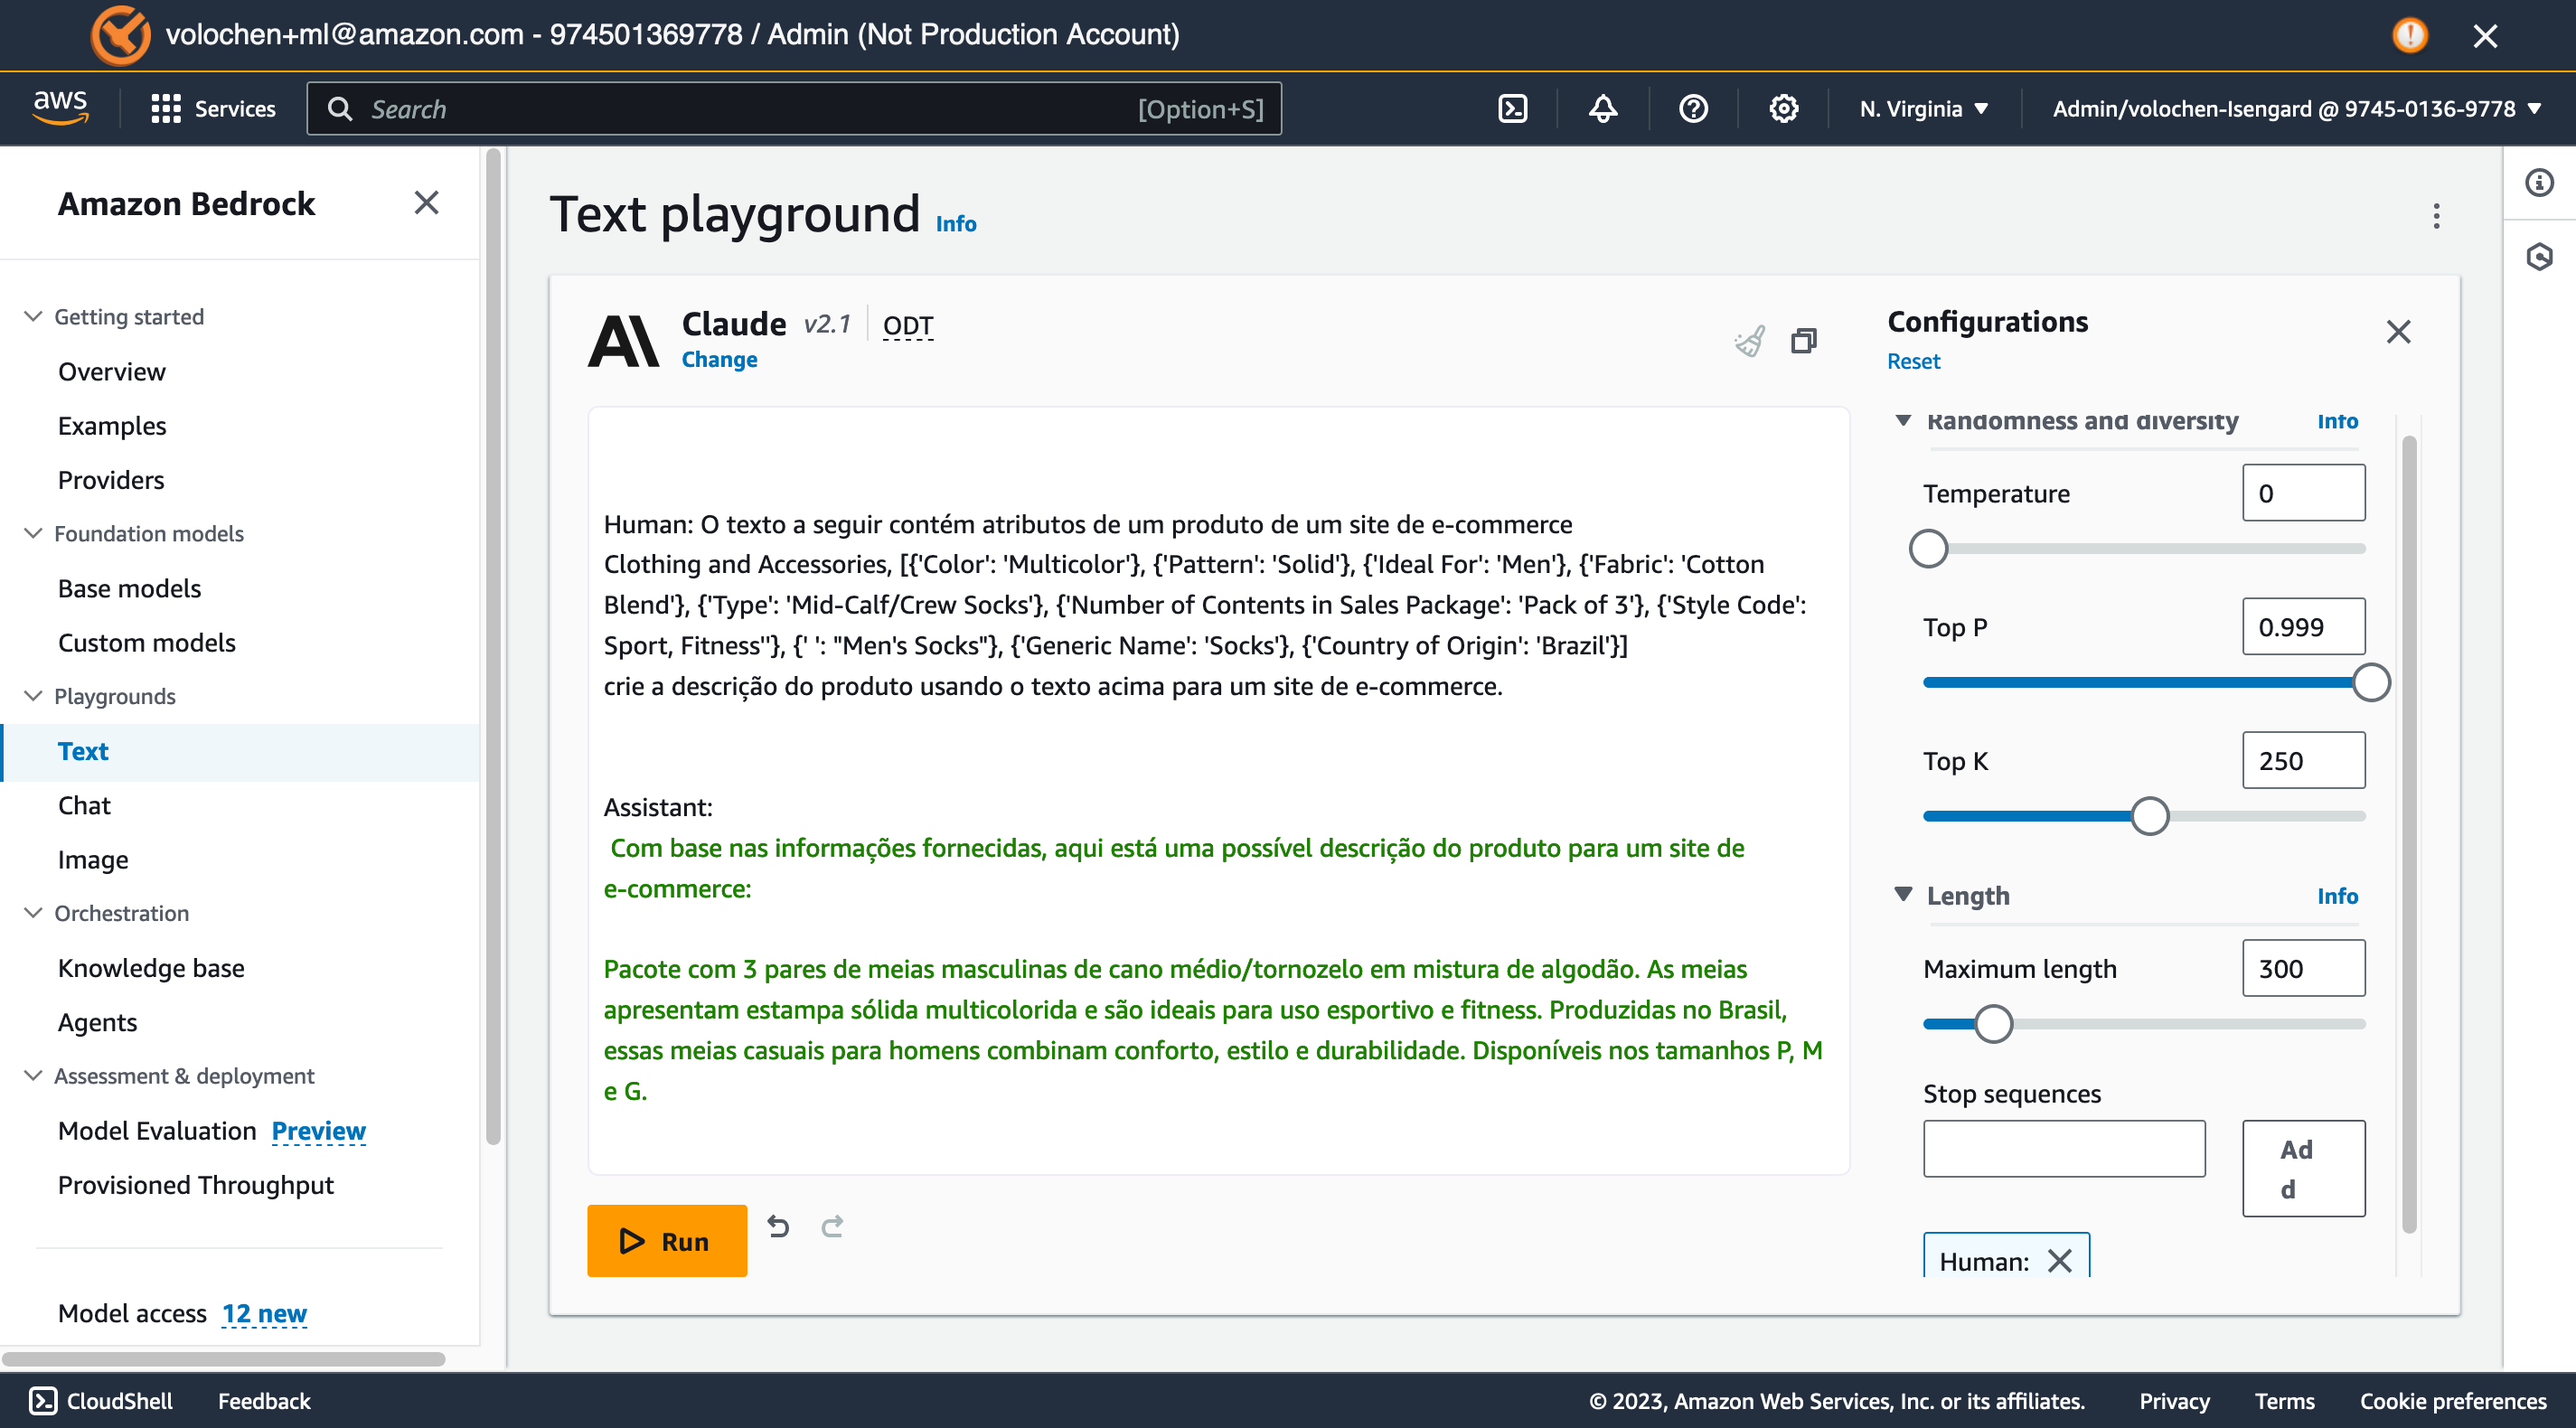Open the Chat playground page
The height and width of the screenshot is (1428, 2576).
(x=84, y=805)
